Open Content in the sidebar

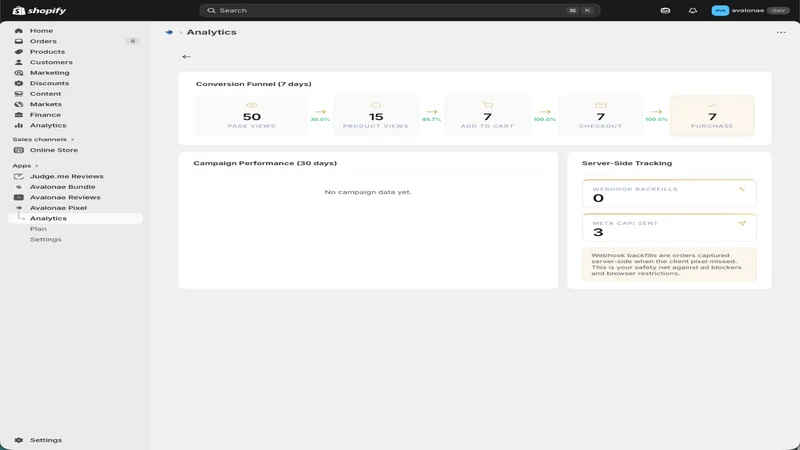click(45, 94)
